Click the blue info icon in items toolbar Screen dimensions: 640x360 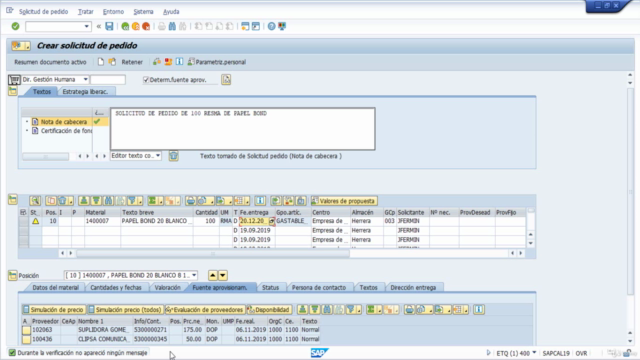pyautogui.click(x=260, y=200)
